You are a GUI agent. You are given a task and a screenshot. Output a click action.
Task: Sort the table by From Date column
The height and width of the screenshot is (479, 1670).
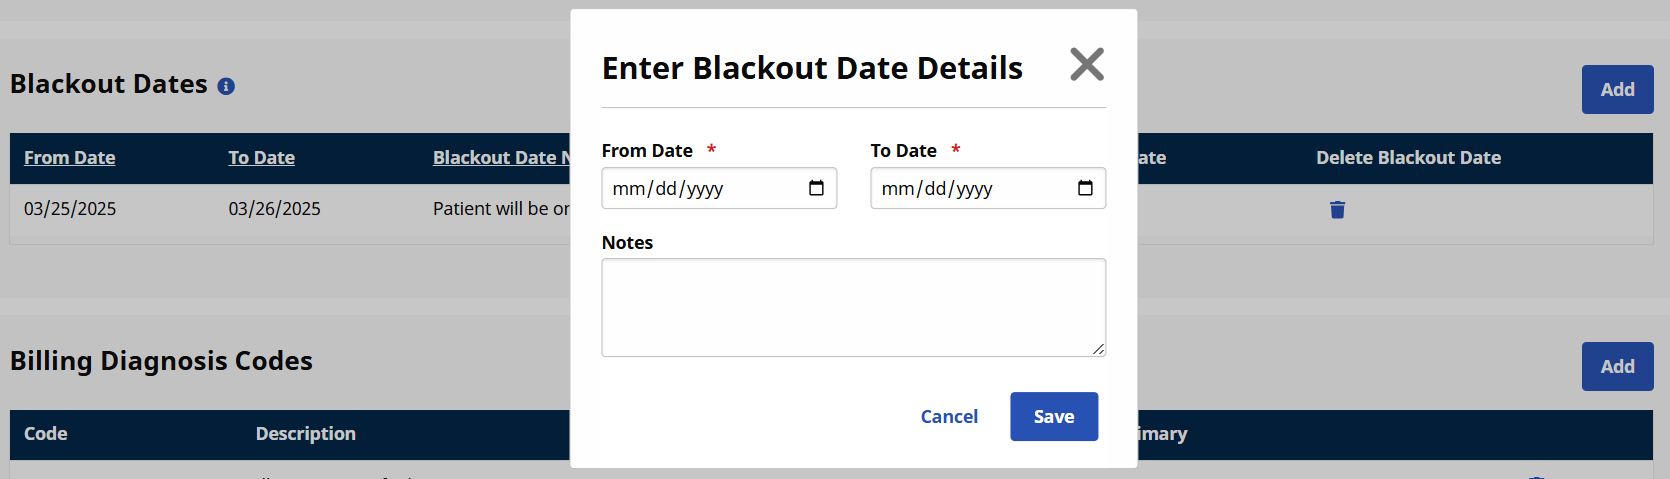[70, 158]
